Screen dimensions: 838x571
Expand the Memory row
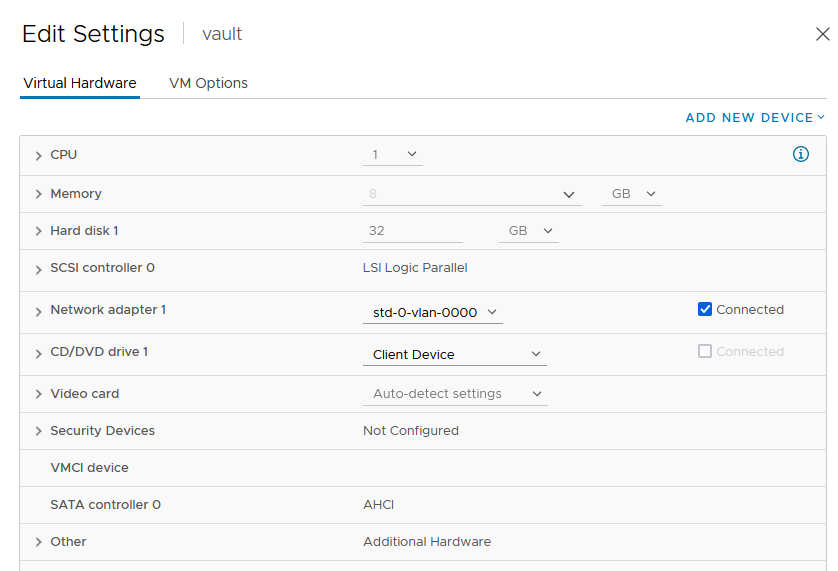(38, 194)
